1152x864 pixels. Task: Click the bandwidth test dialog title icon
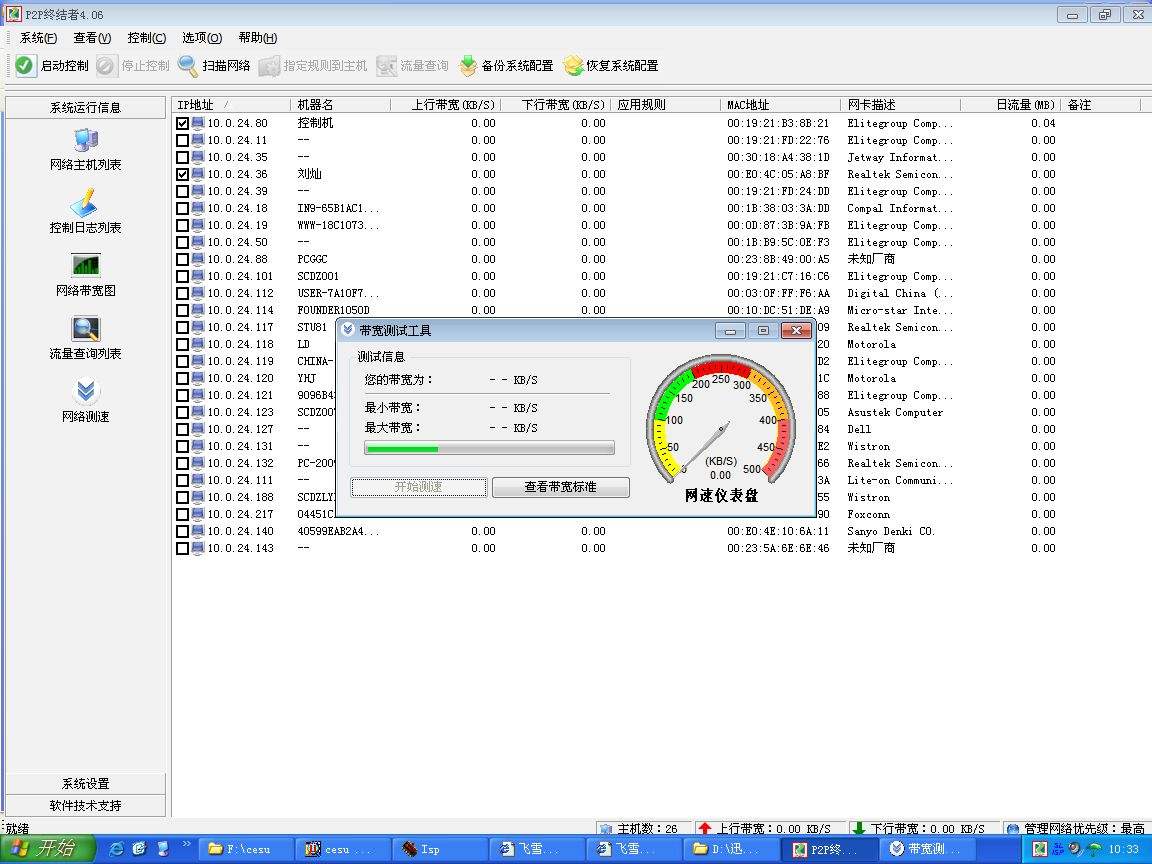point(348,330)
